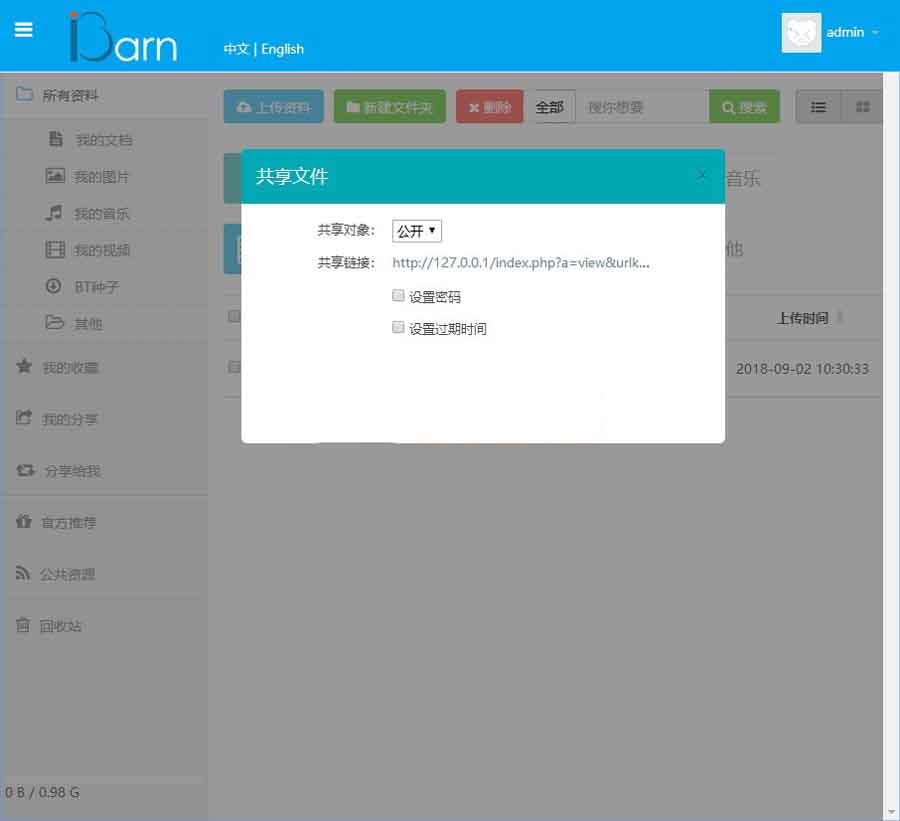900x821 pixels.
Task: Click the search text input field
Action: (x=643, y=107)
